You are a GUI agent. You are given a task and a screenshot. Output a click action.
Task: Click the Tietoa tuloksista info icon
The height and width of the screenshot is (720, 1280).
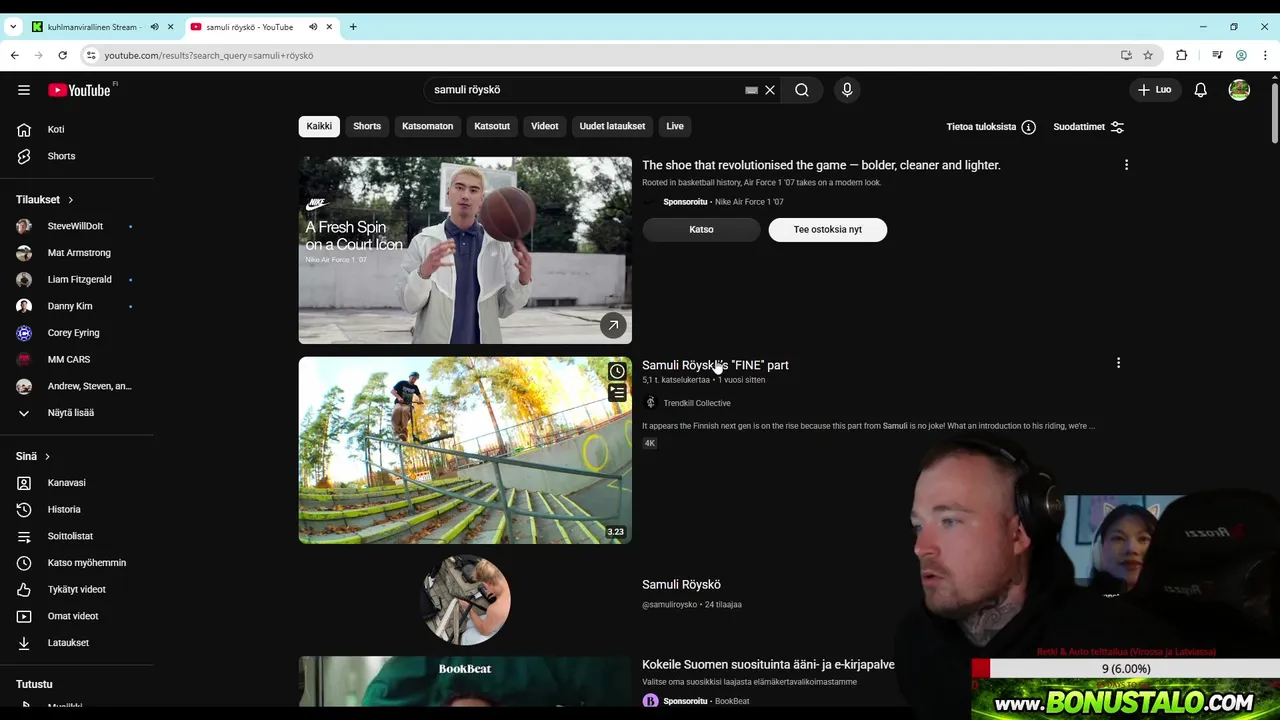(x=1029, y=127)
